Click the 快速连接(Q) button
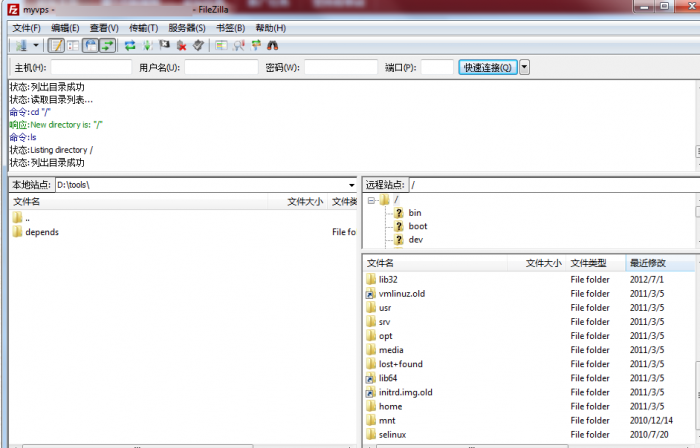Screen dimensions: 700x448 point(488,67)
